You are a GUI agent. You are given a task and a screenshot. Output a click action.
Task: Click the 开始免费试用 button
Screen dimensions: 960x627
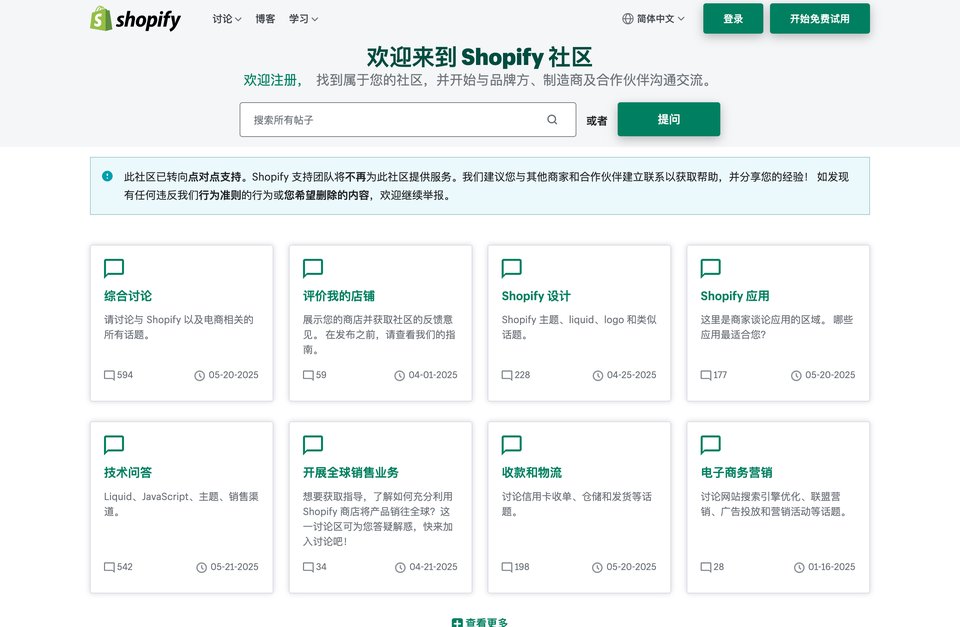coord(819,18)
